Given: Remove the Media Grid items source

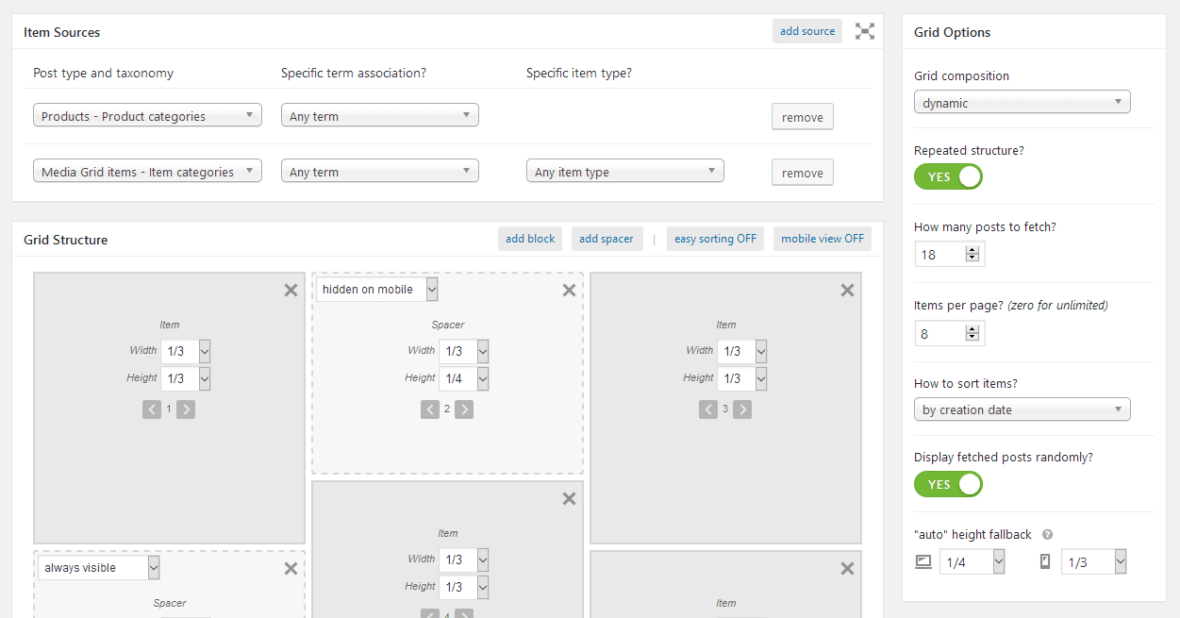Looking at the screenshot, I should [802, 173].
